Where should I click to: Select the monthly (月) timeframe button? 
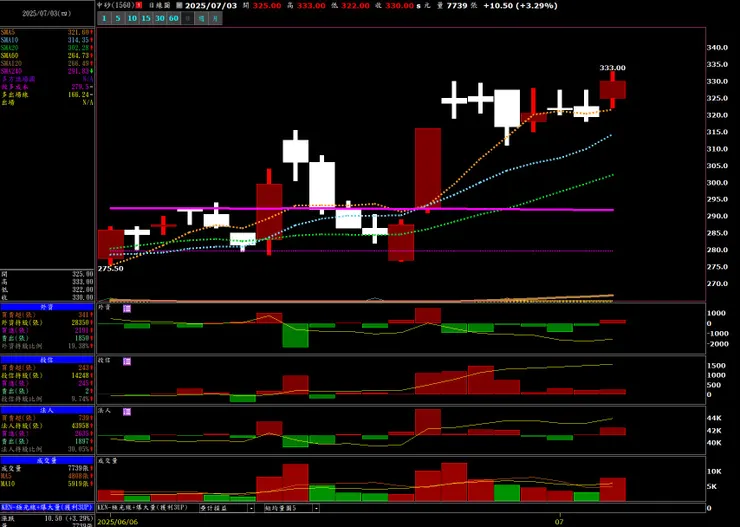tap(215, 18)
